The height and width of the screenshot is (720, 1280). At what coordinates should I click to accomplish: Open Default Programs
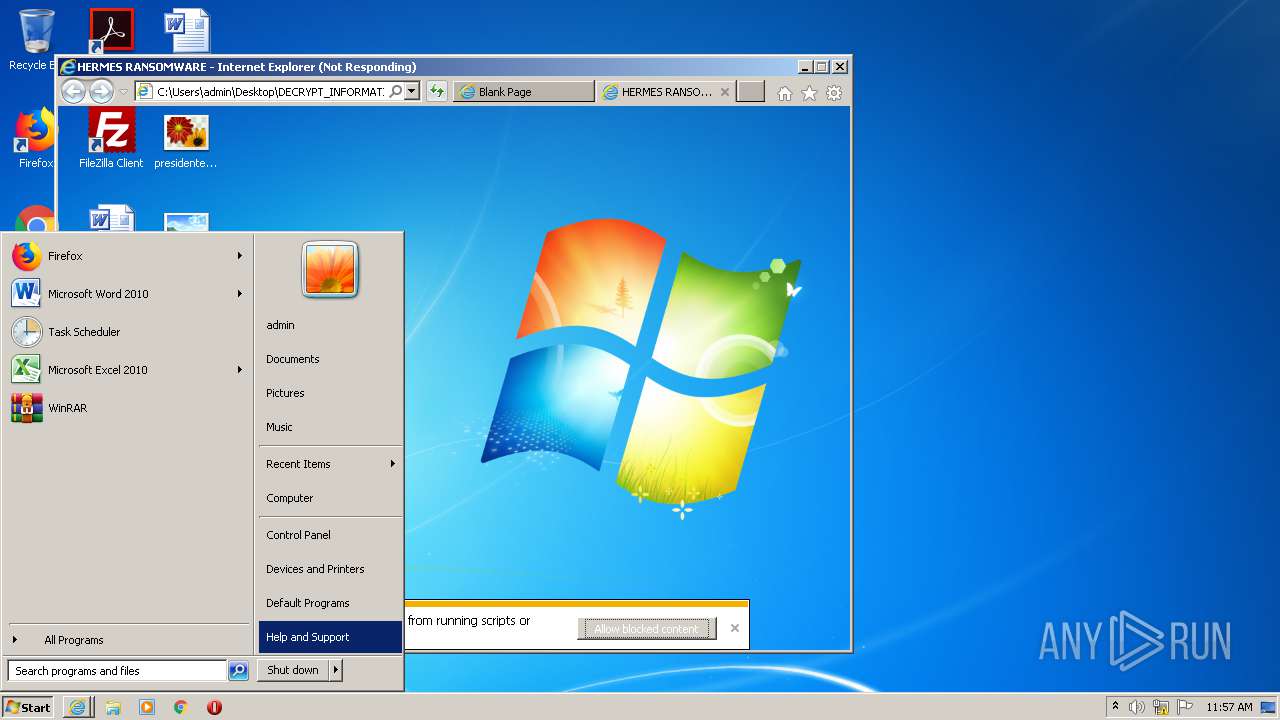pos(330,603)
